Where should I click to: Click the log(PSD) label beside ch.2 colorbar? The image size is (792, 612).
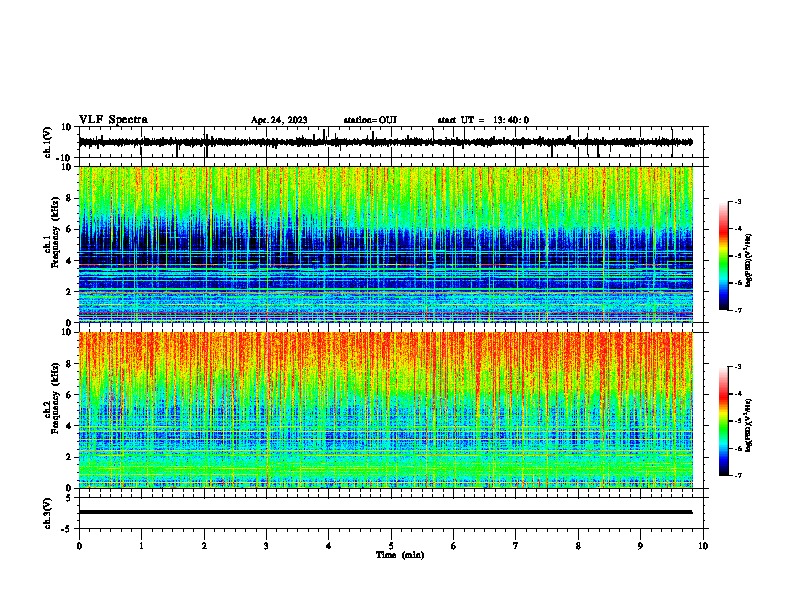coord(748,424)
